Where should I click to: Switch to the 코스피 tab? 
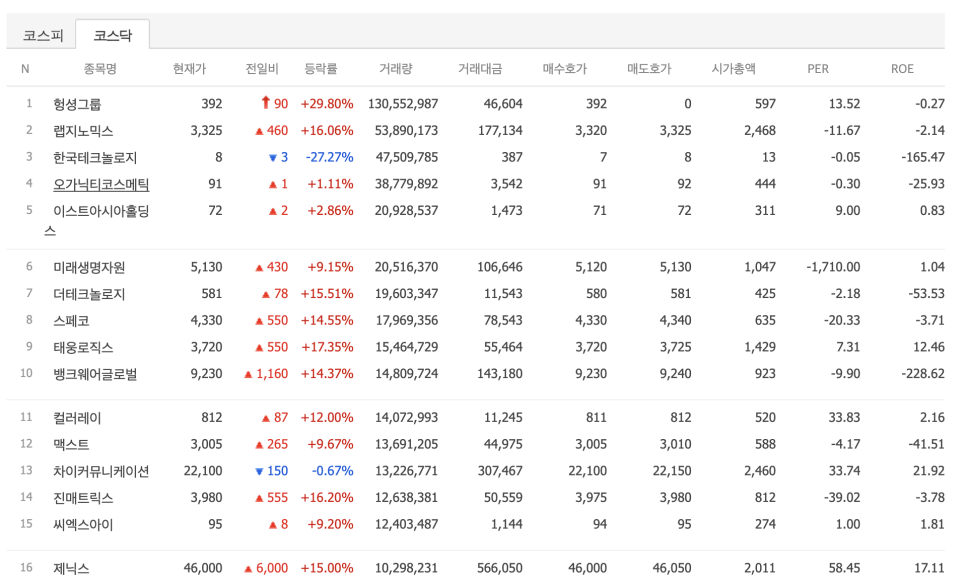pos(43,35)
